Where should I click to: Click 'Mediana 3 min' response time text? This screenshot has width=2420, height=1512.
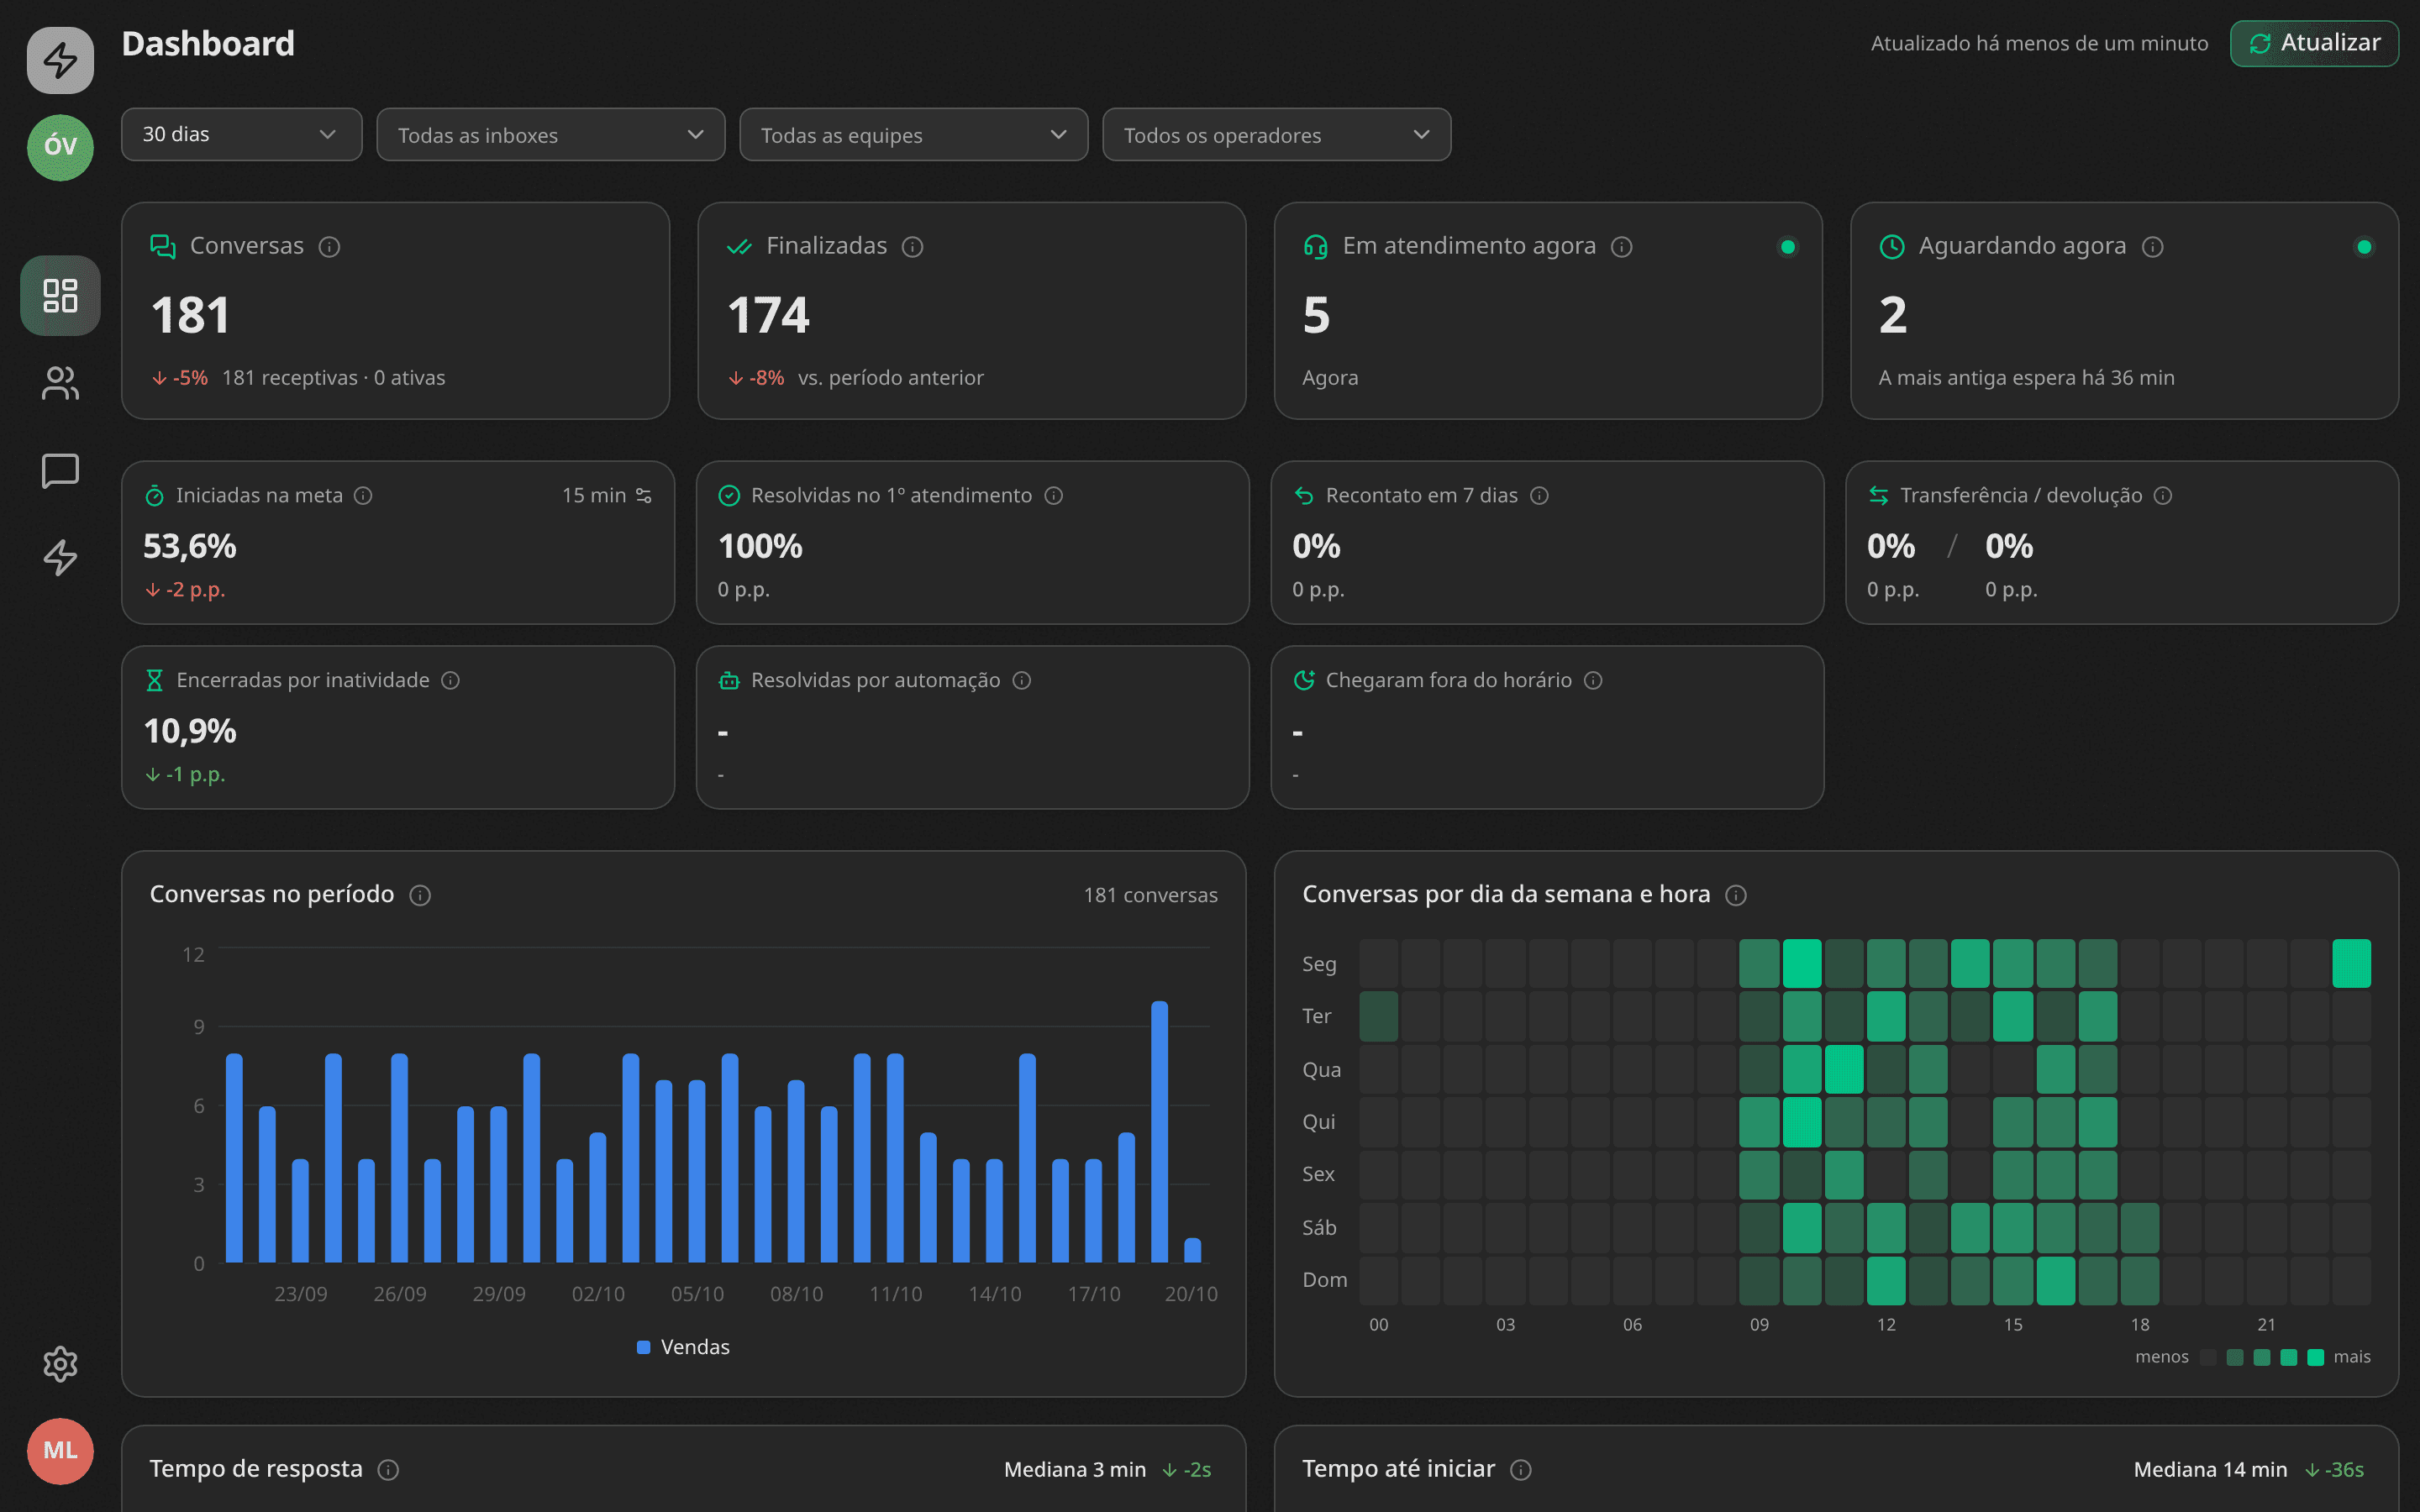click(x=1075, y=1469)
